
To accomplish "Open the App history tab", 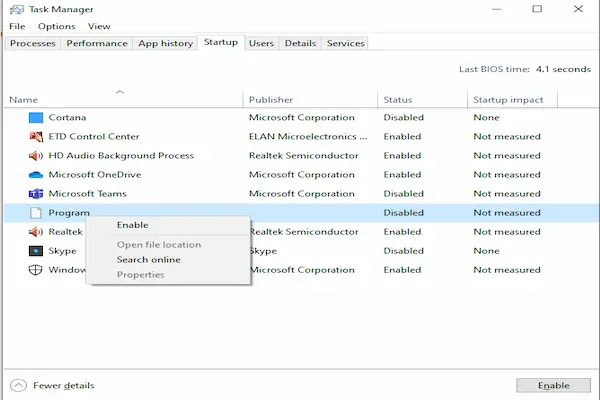I will coord(165,43).
